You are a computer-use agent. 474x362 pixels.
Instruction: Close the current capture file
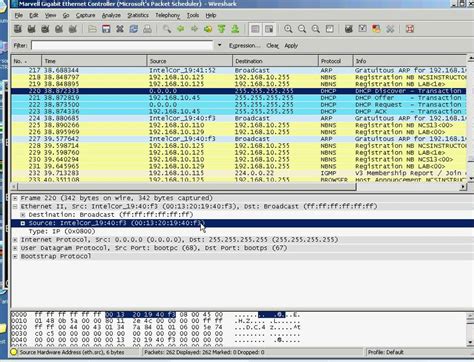click(120, 29)
